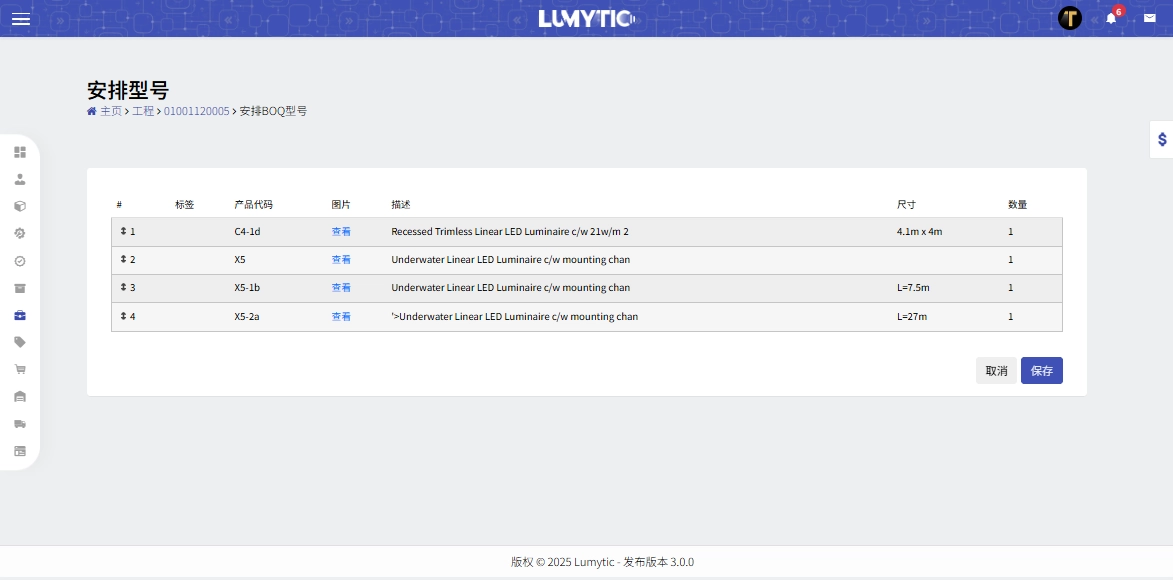This screenshot has width=1173, height=580.
Task: Open the sidebar delivery truck icon
Action: pyautogui.click(x=20, y=424)
